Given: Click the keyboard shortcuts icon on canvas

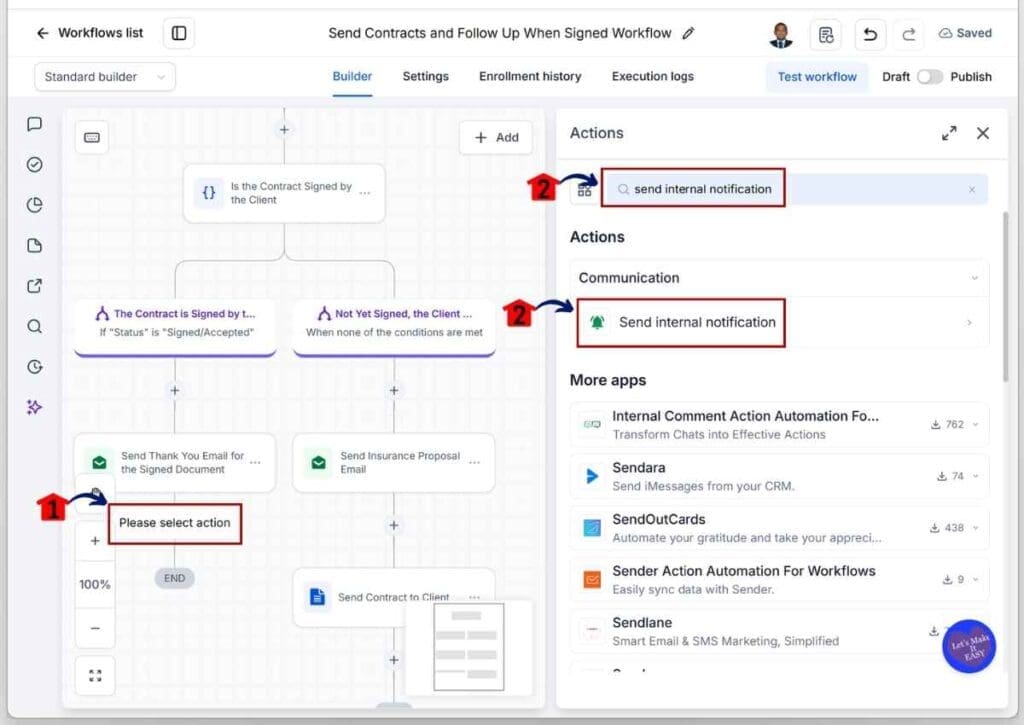Looking at the screenshot, I should click(x=92, y=138).
